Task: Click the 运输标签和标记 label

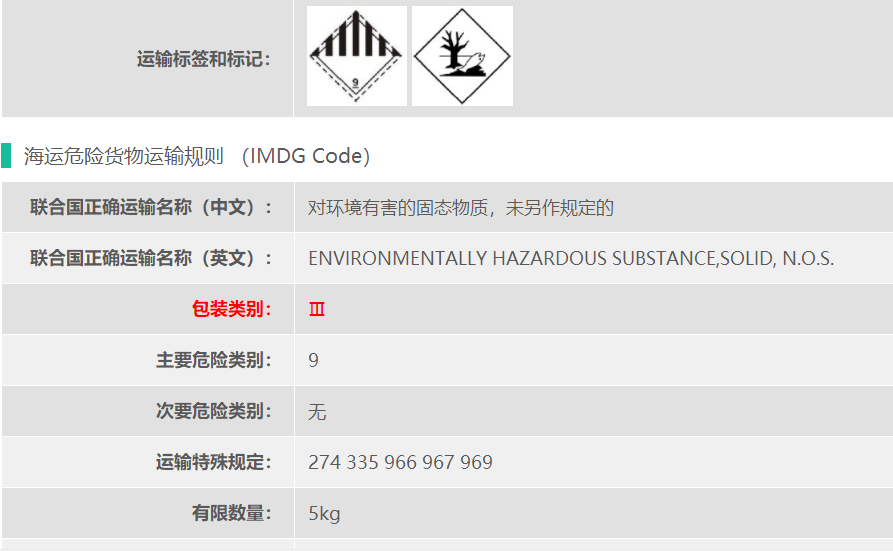Action: 204,60
